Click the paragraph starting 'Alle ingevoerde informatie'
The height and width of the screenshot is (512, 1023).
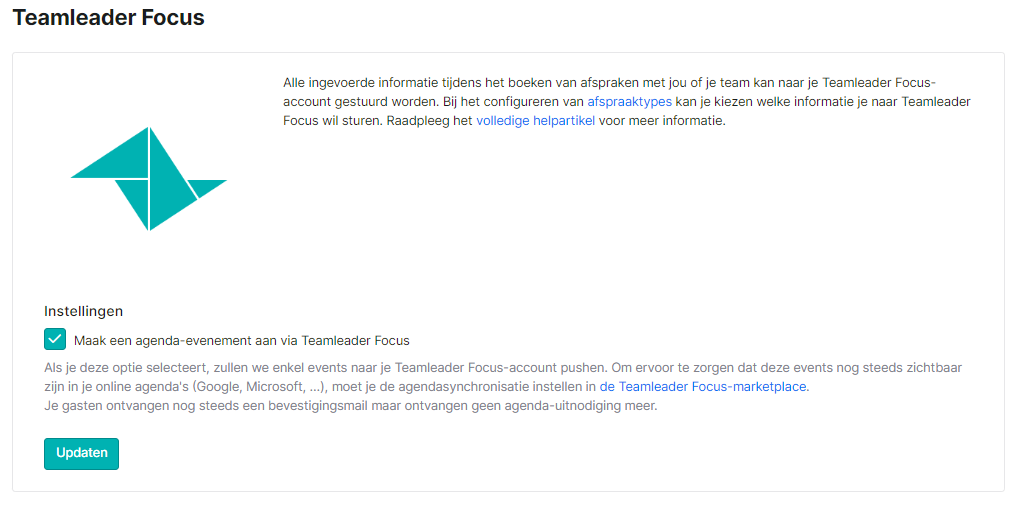pyautogui.click(x=627, y=102)
